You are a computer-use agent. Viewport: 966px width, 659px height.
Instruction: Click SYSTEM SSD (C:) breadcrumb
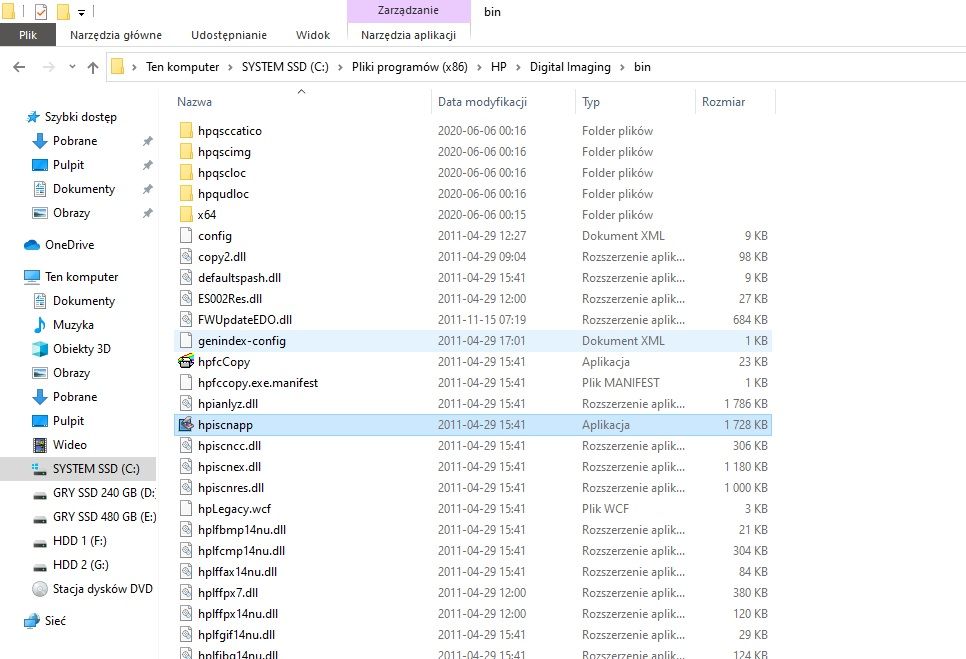[285, 67]
